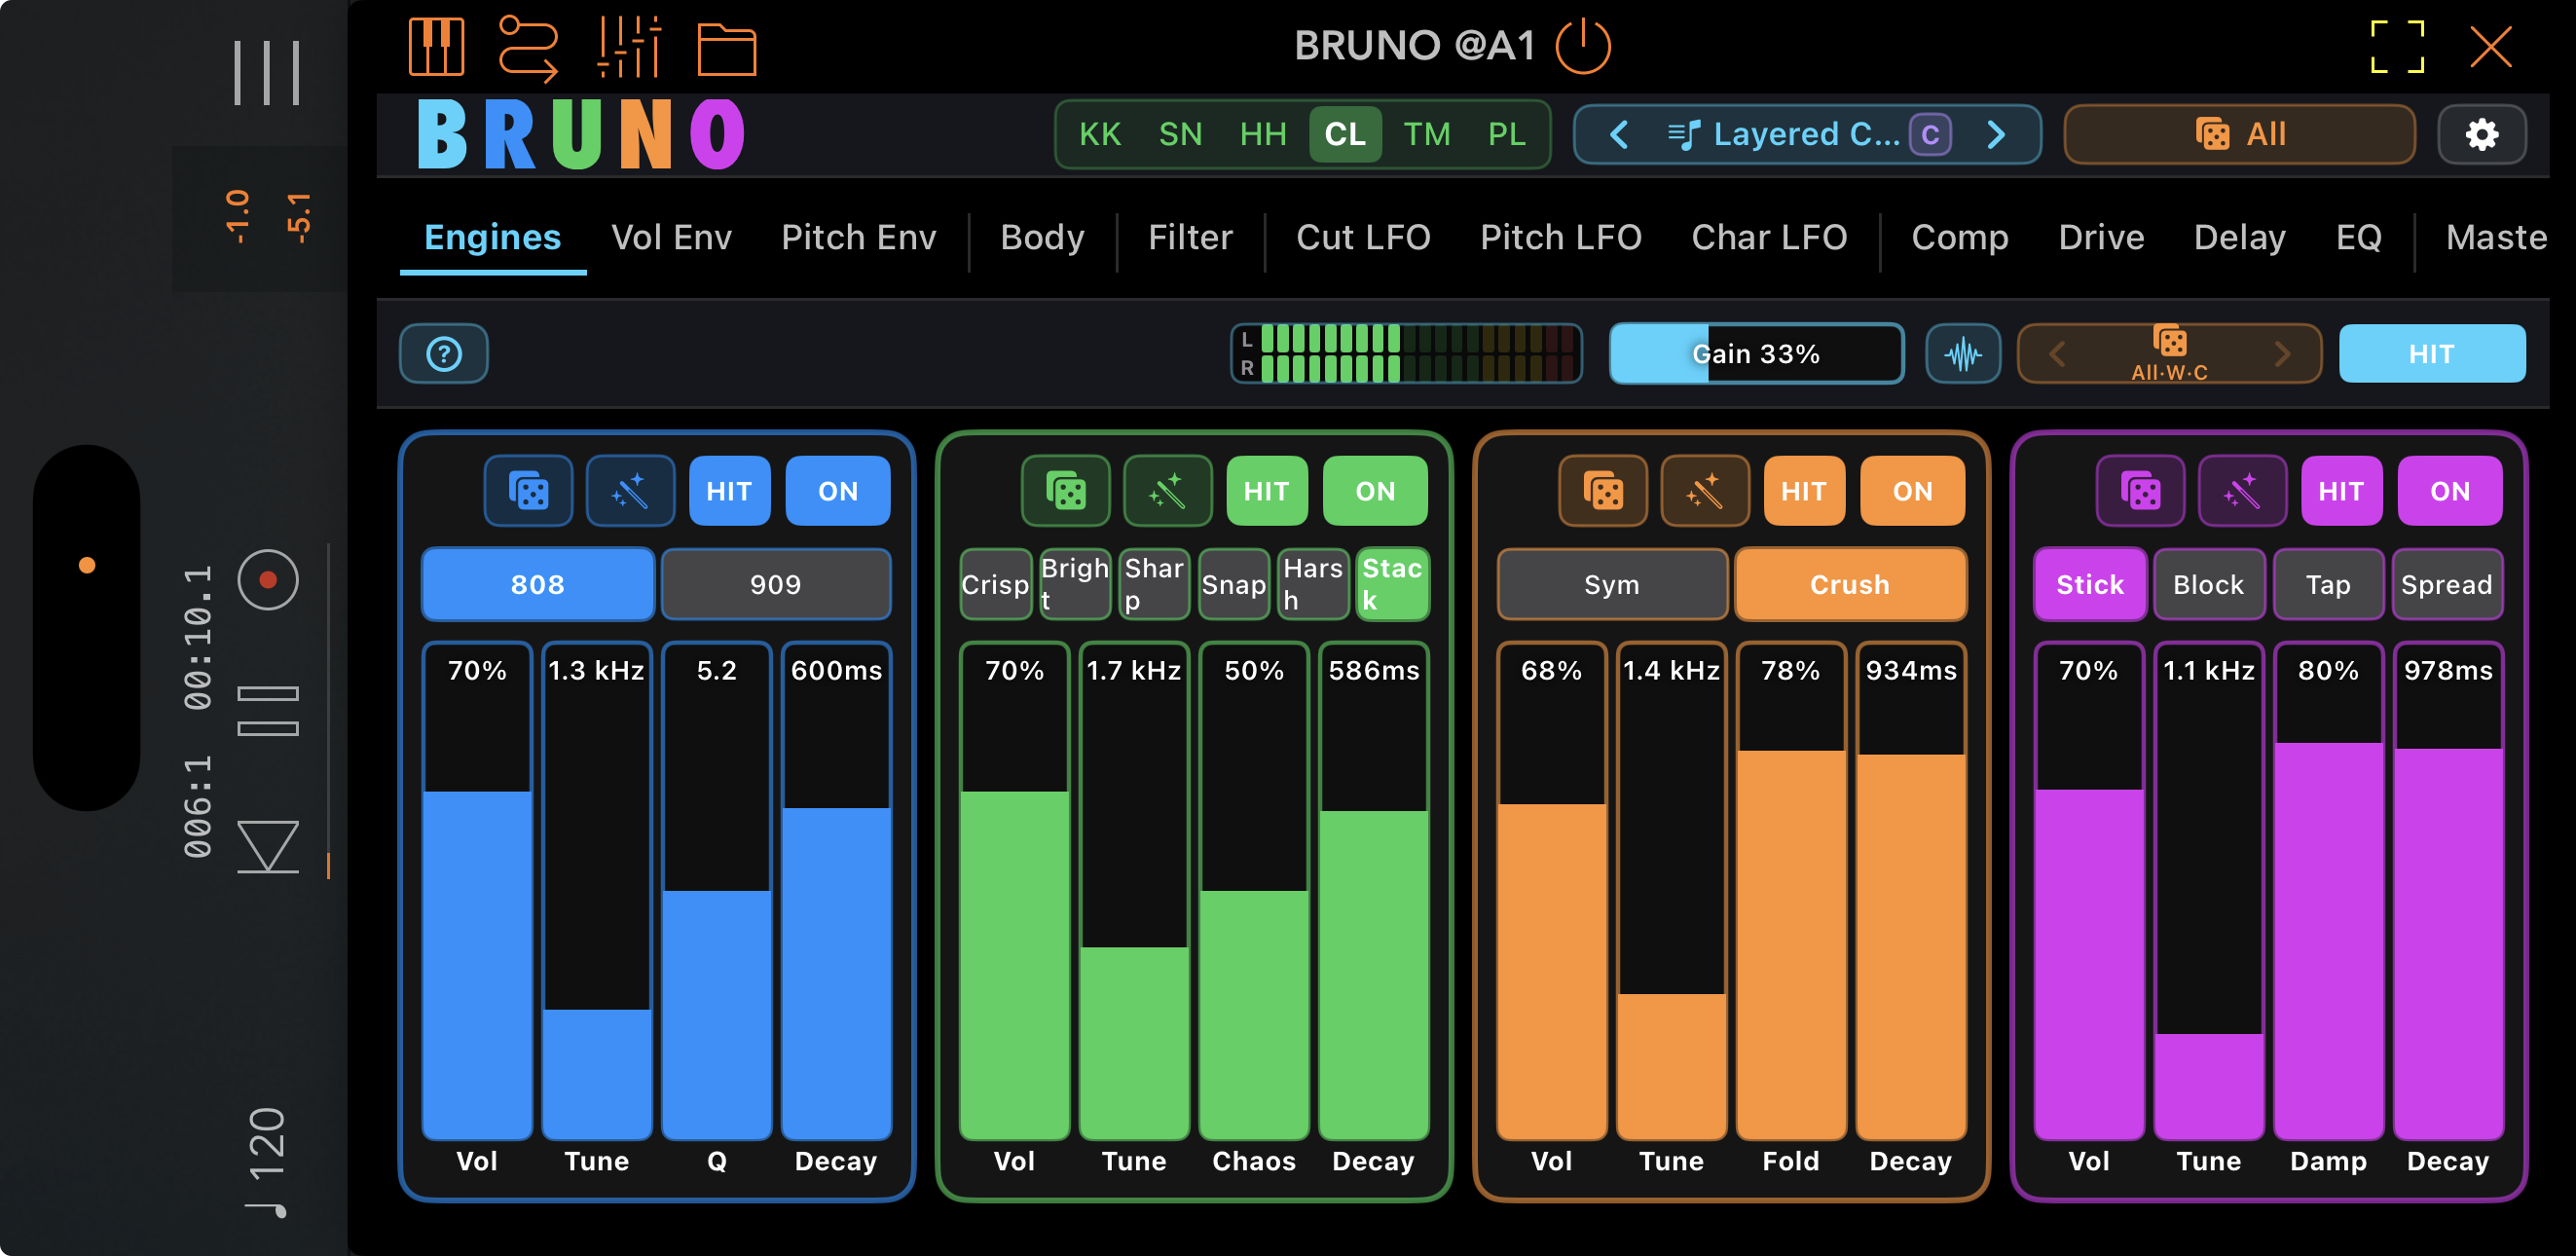2576x1256 pixels.
Task: Select the Sym mode in orange engine
Action: point(1611,584)
